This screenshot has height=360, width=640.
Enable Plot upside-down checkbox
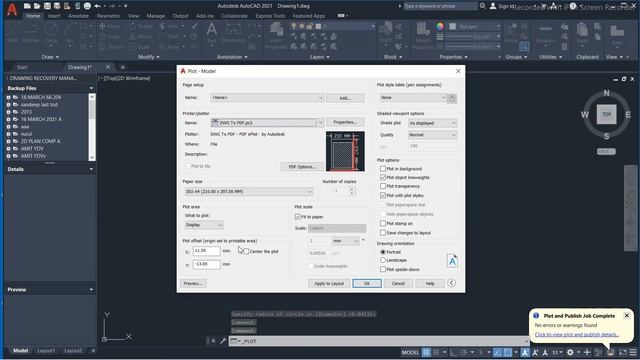383,269
